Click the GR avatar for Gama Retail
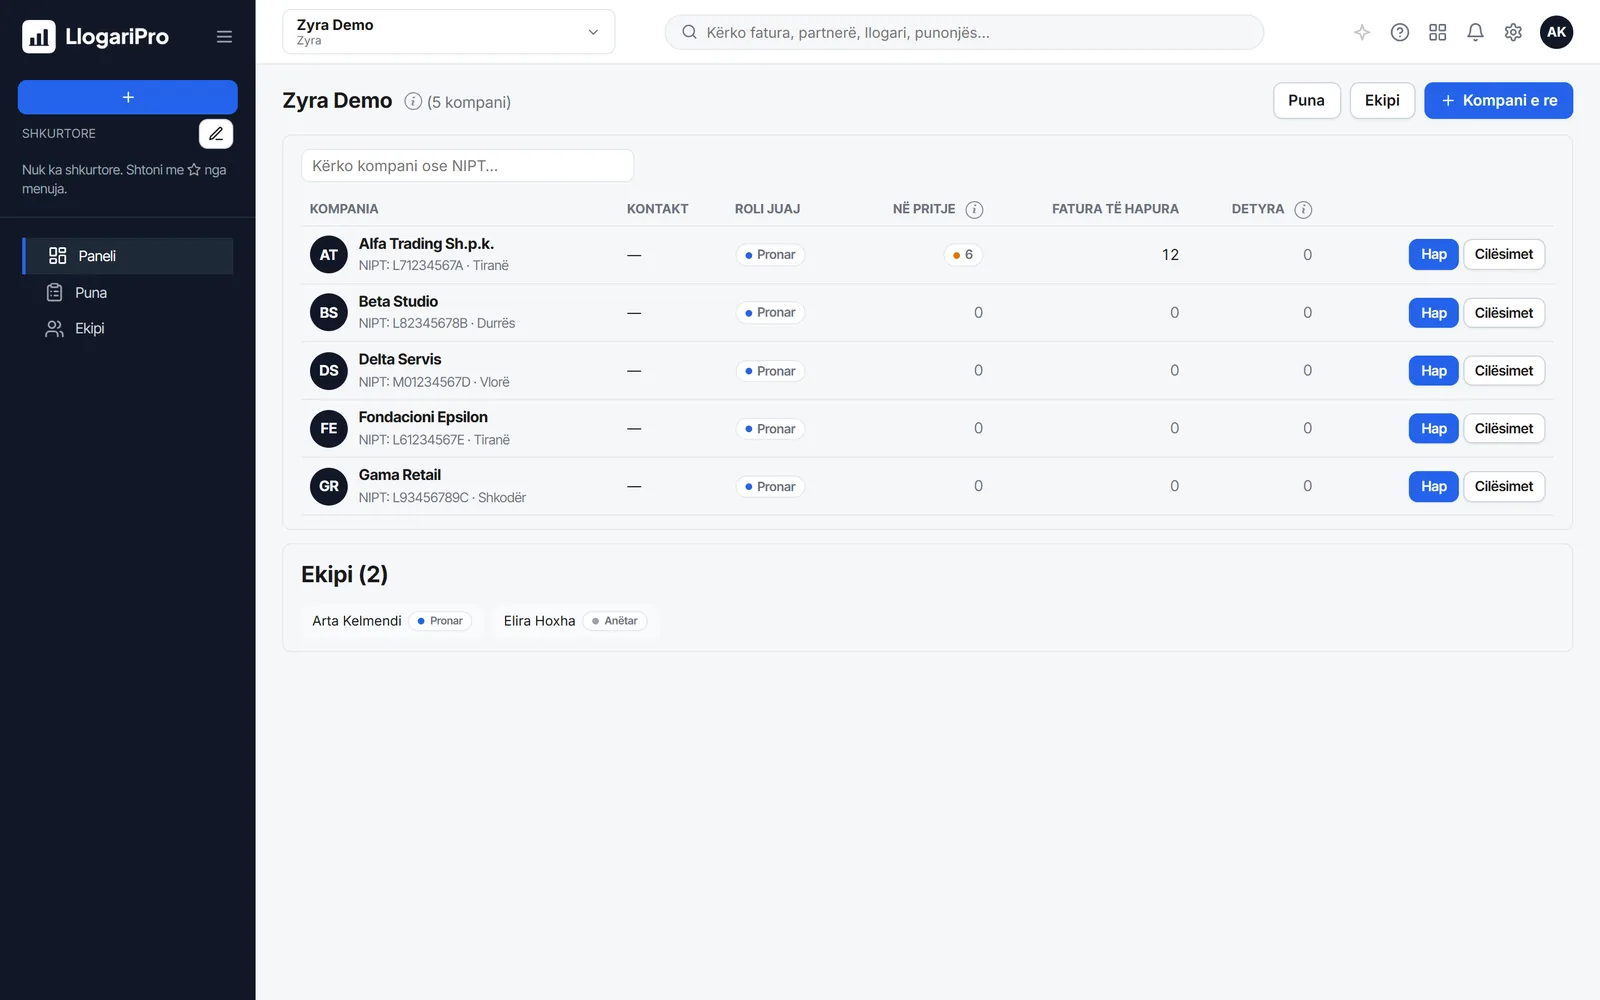Image resolution: width=1600 pixels, height=1000 pixels. click(328, 487)
